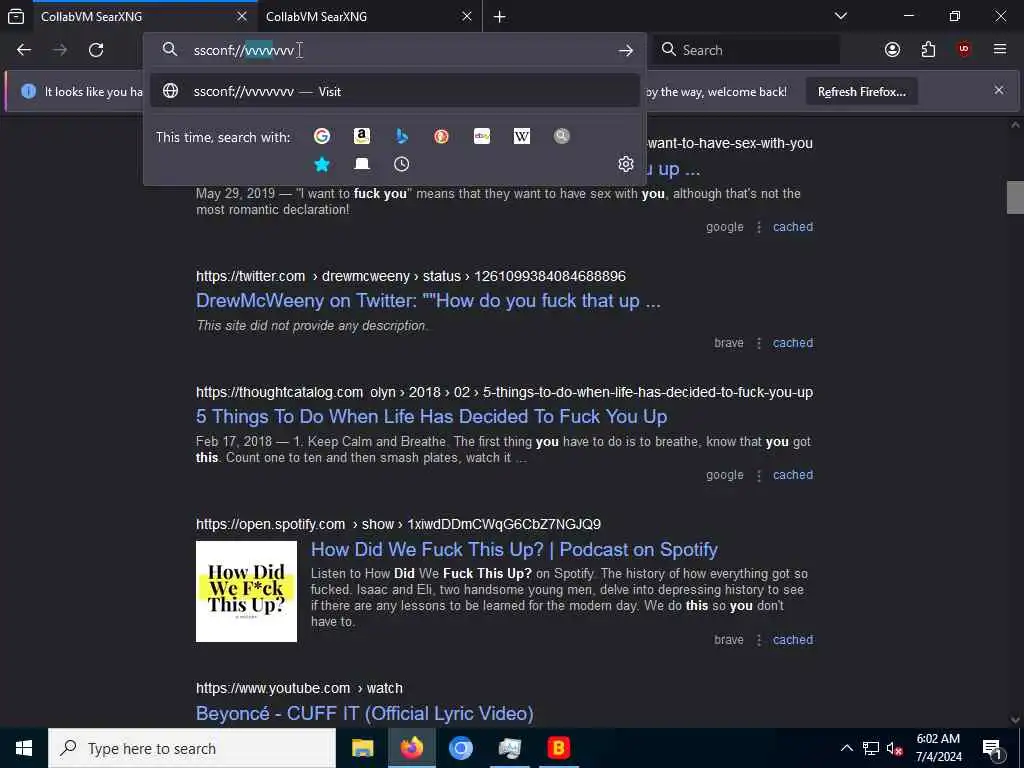Click the uBlock Origin toolbar icon
Image resolution: width=1024 pixels, height=768 pixels.
pyautogui.click(x=964, y=50)
